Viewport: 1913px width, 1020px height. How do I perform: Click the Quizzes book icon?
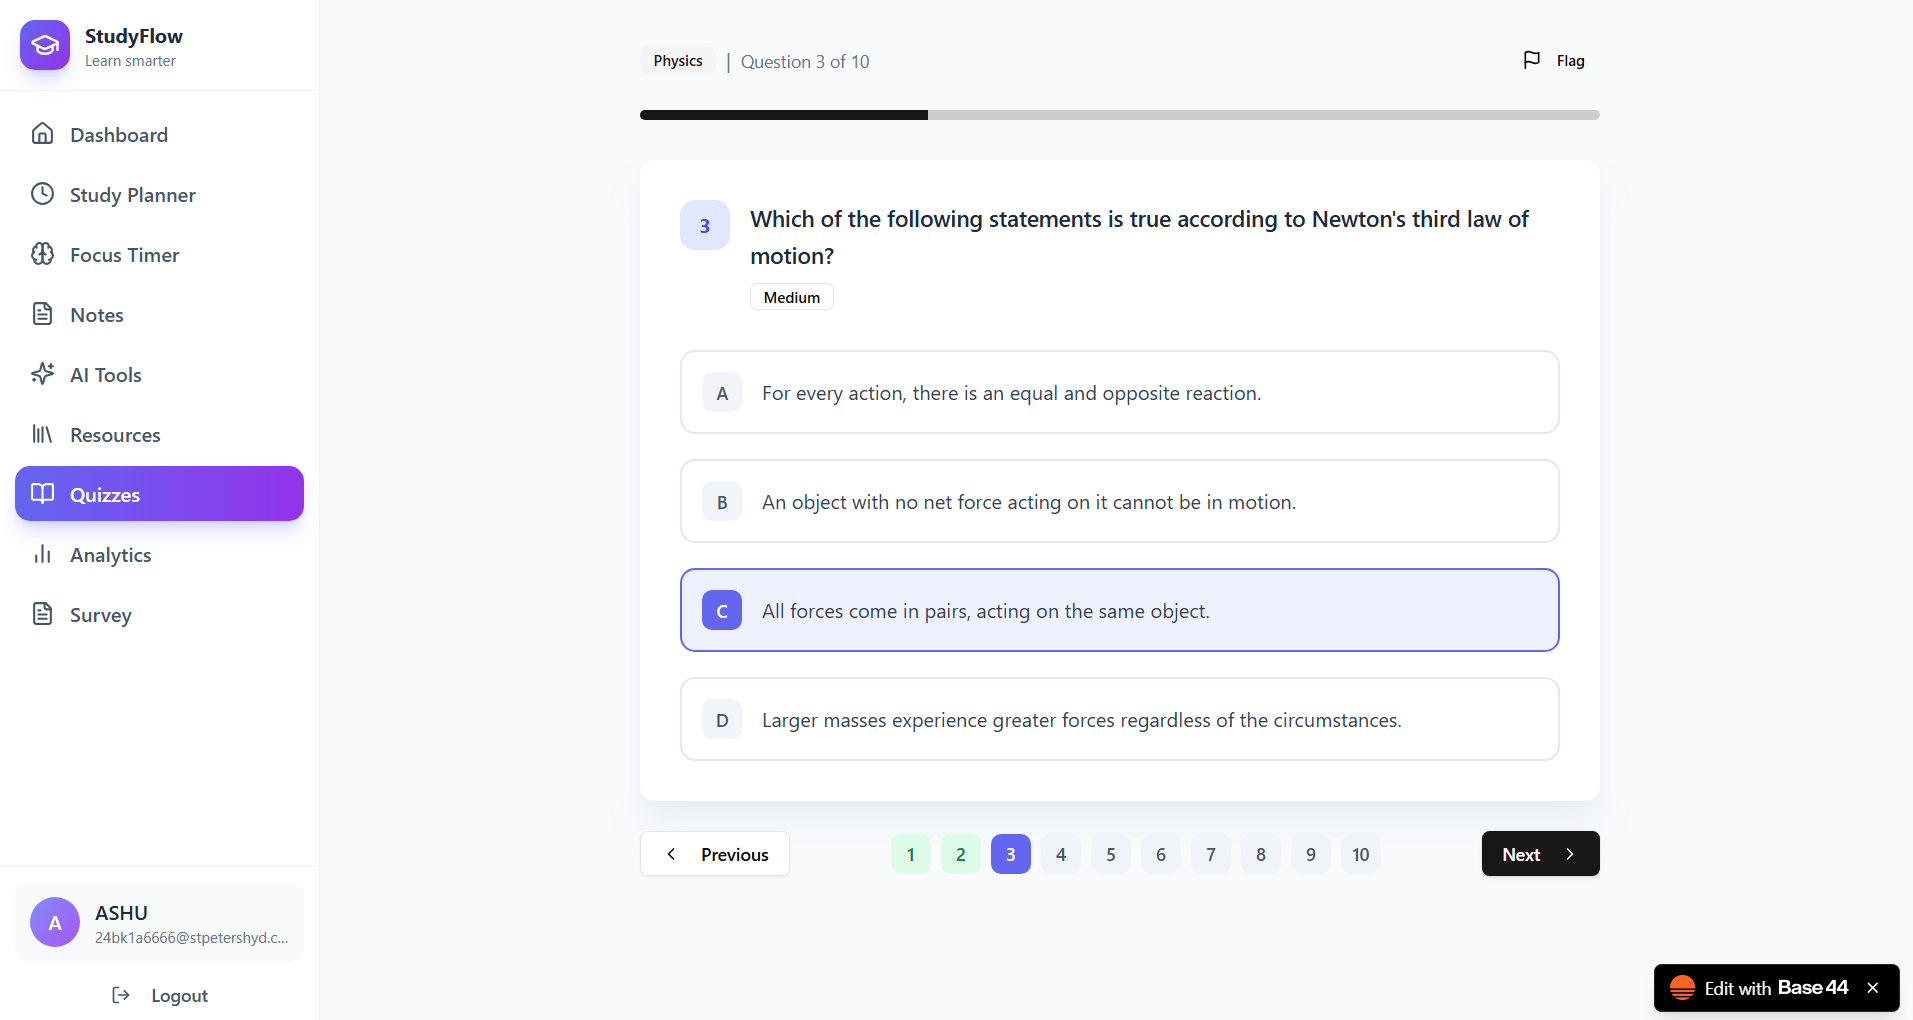tap(42, 494)
